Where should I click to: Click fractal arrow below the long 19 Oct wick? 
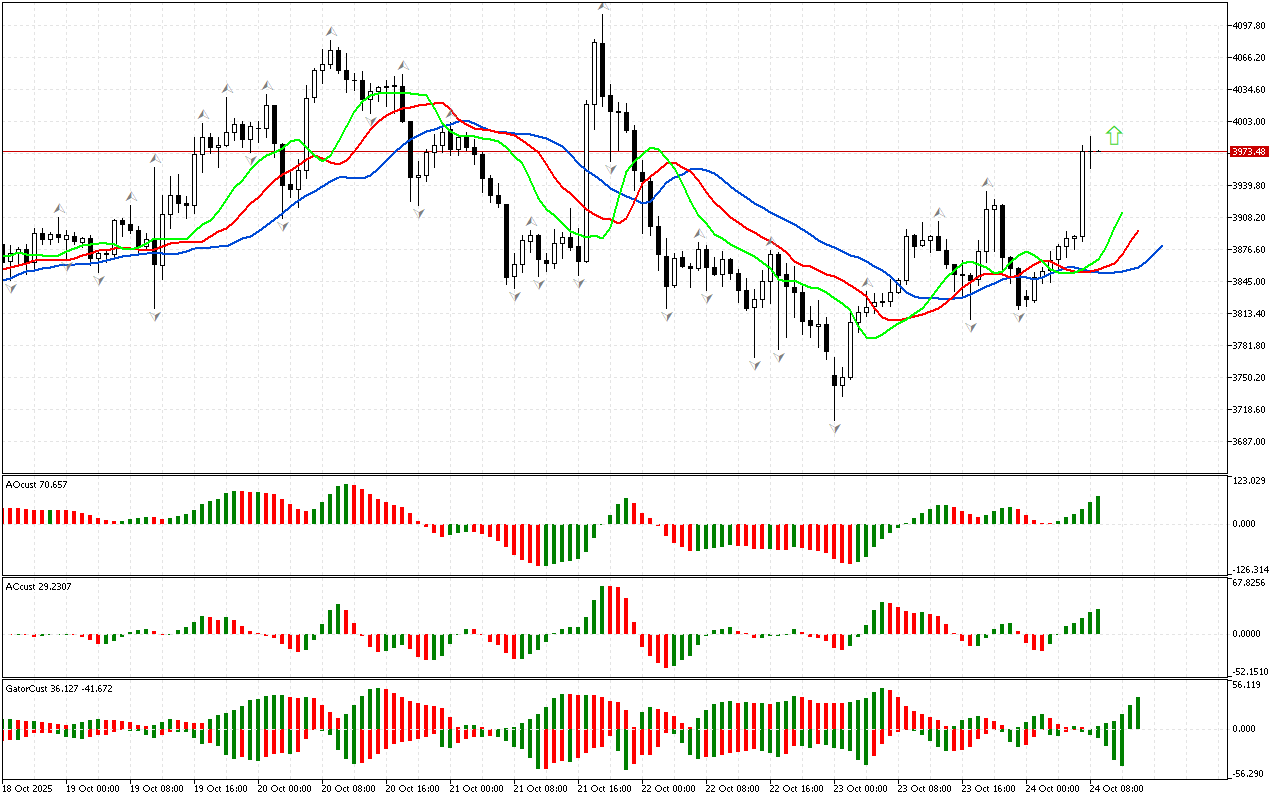click(155, 316)
